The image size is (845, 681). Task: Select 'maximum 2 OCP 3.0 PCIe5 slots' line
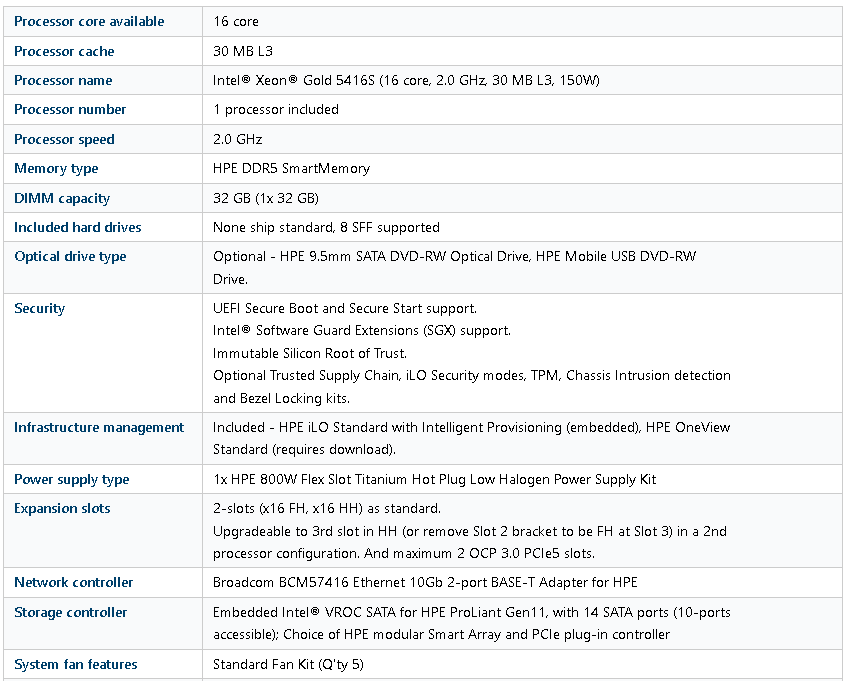[404, 553]
